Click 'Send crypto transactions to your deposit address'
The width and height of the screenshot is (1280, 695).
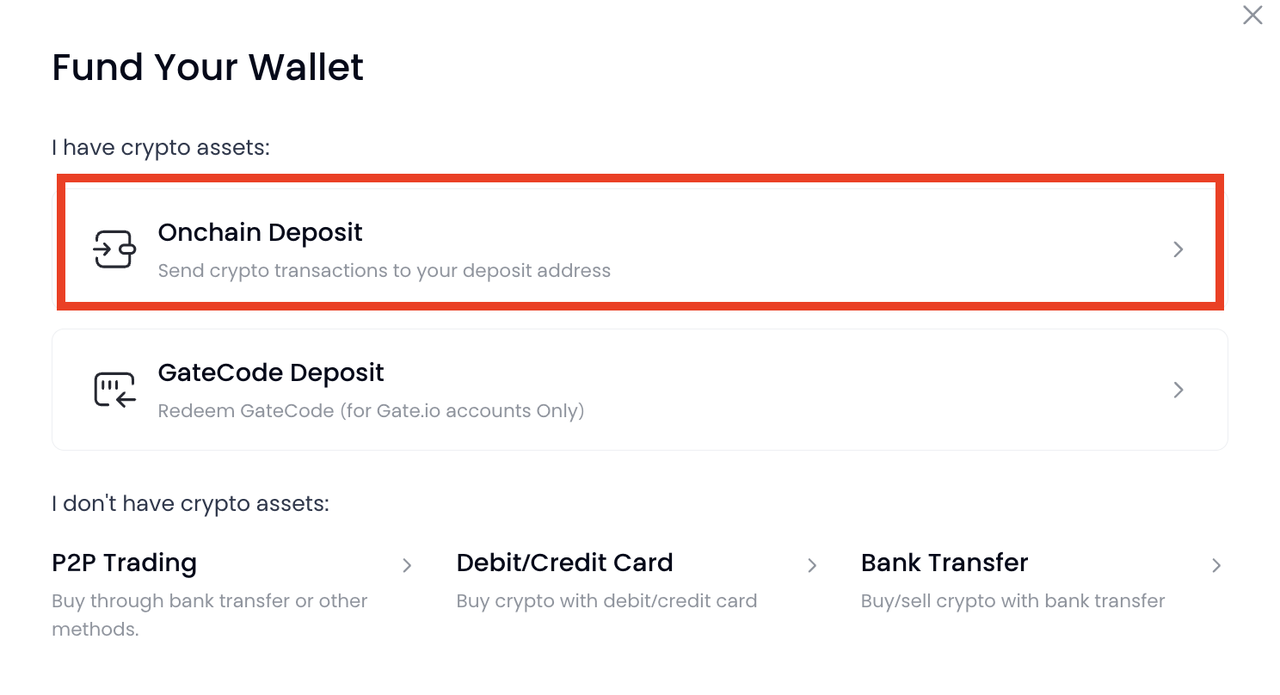pos(384,271)
